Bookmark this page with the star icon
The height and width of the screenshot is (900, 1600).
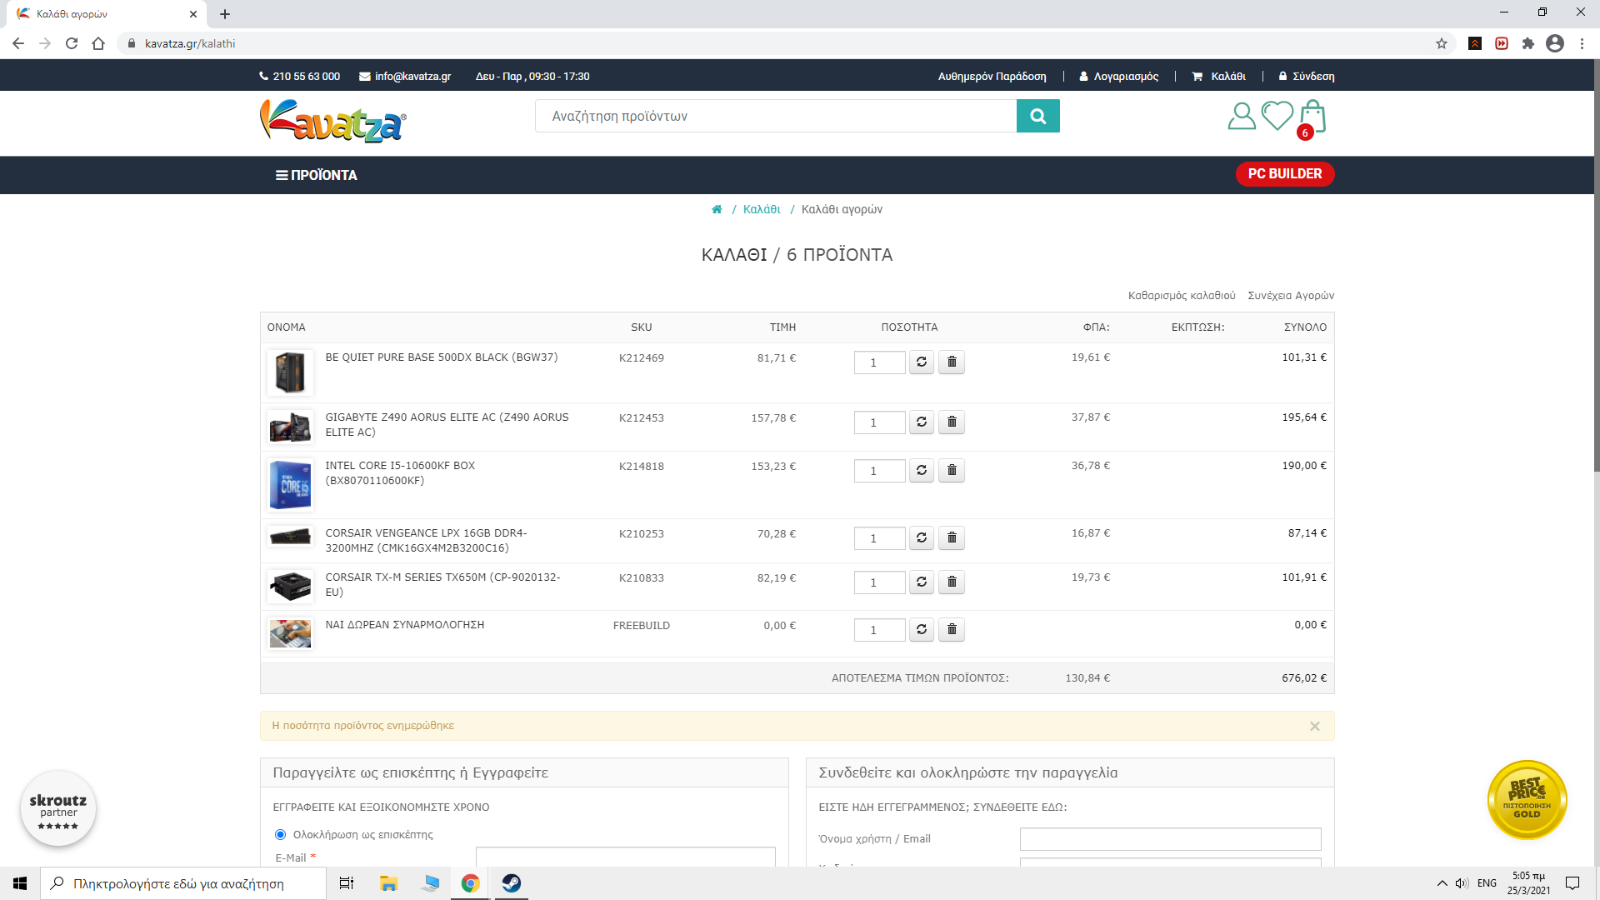tap(1441, 43)
